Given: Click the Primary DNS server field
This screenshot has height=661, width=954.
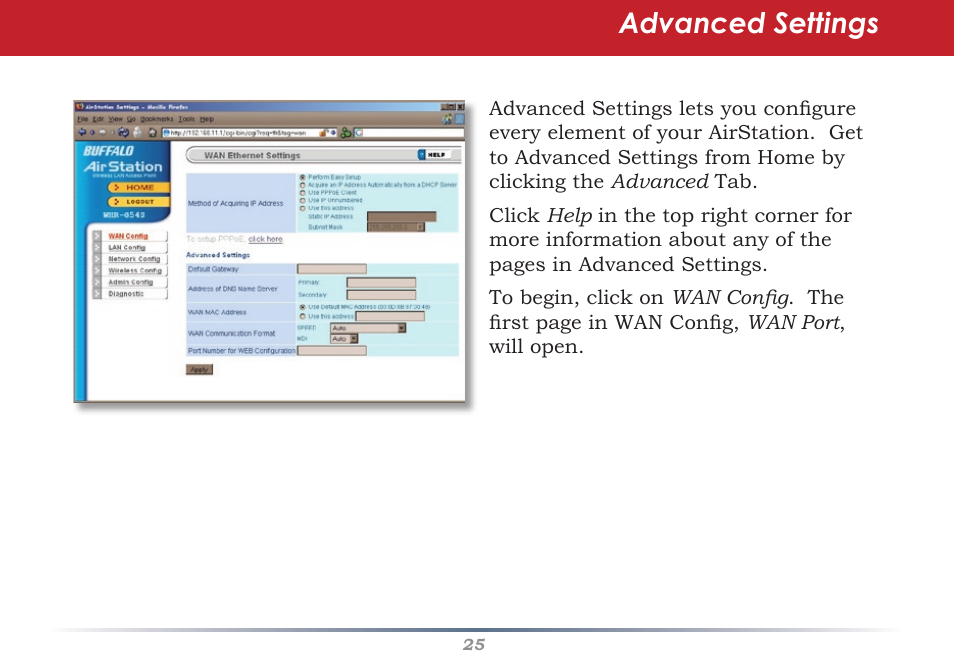Looking at the screenshot, I should click(x=381, y=282).
